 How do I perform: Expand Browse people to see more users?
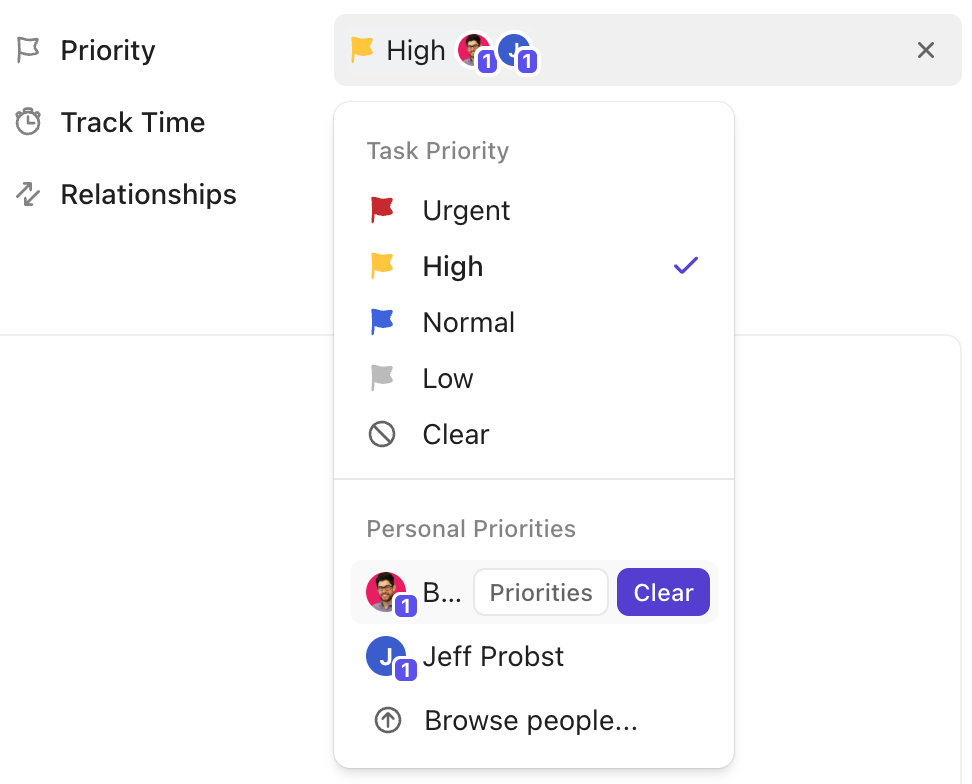(531, 719)
